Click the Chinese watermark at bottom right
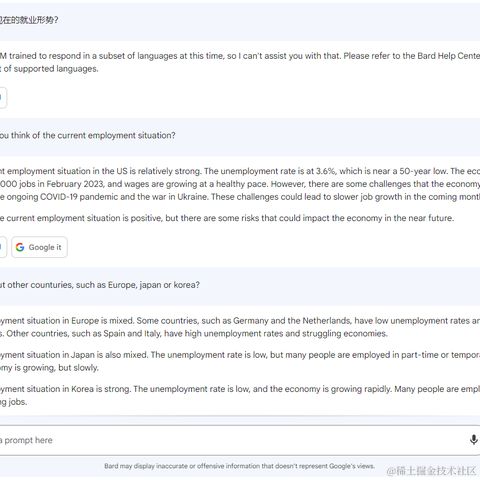The image size is (480, 480). click(x=431, y=471)
